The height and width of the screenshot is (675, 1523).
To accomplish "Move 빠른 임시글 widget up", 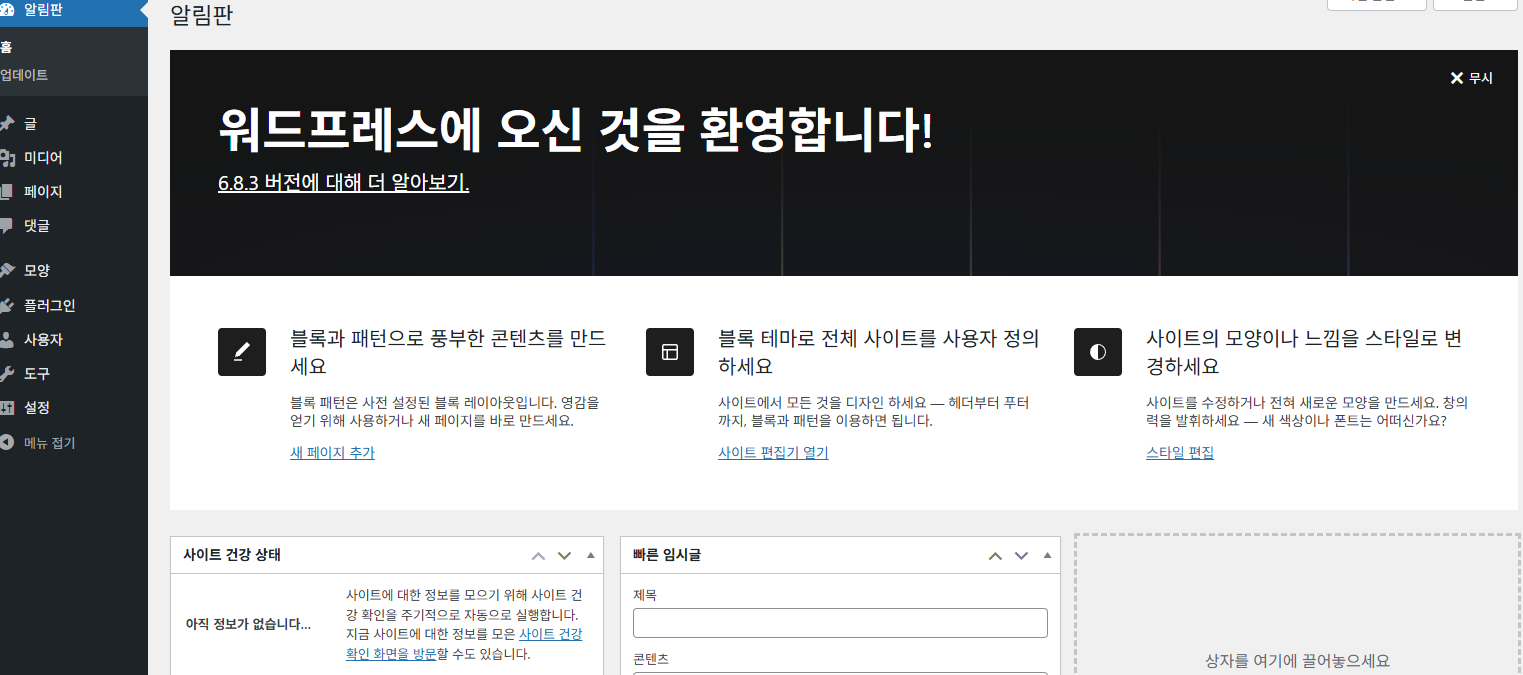I will point(995,556).
